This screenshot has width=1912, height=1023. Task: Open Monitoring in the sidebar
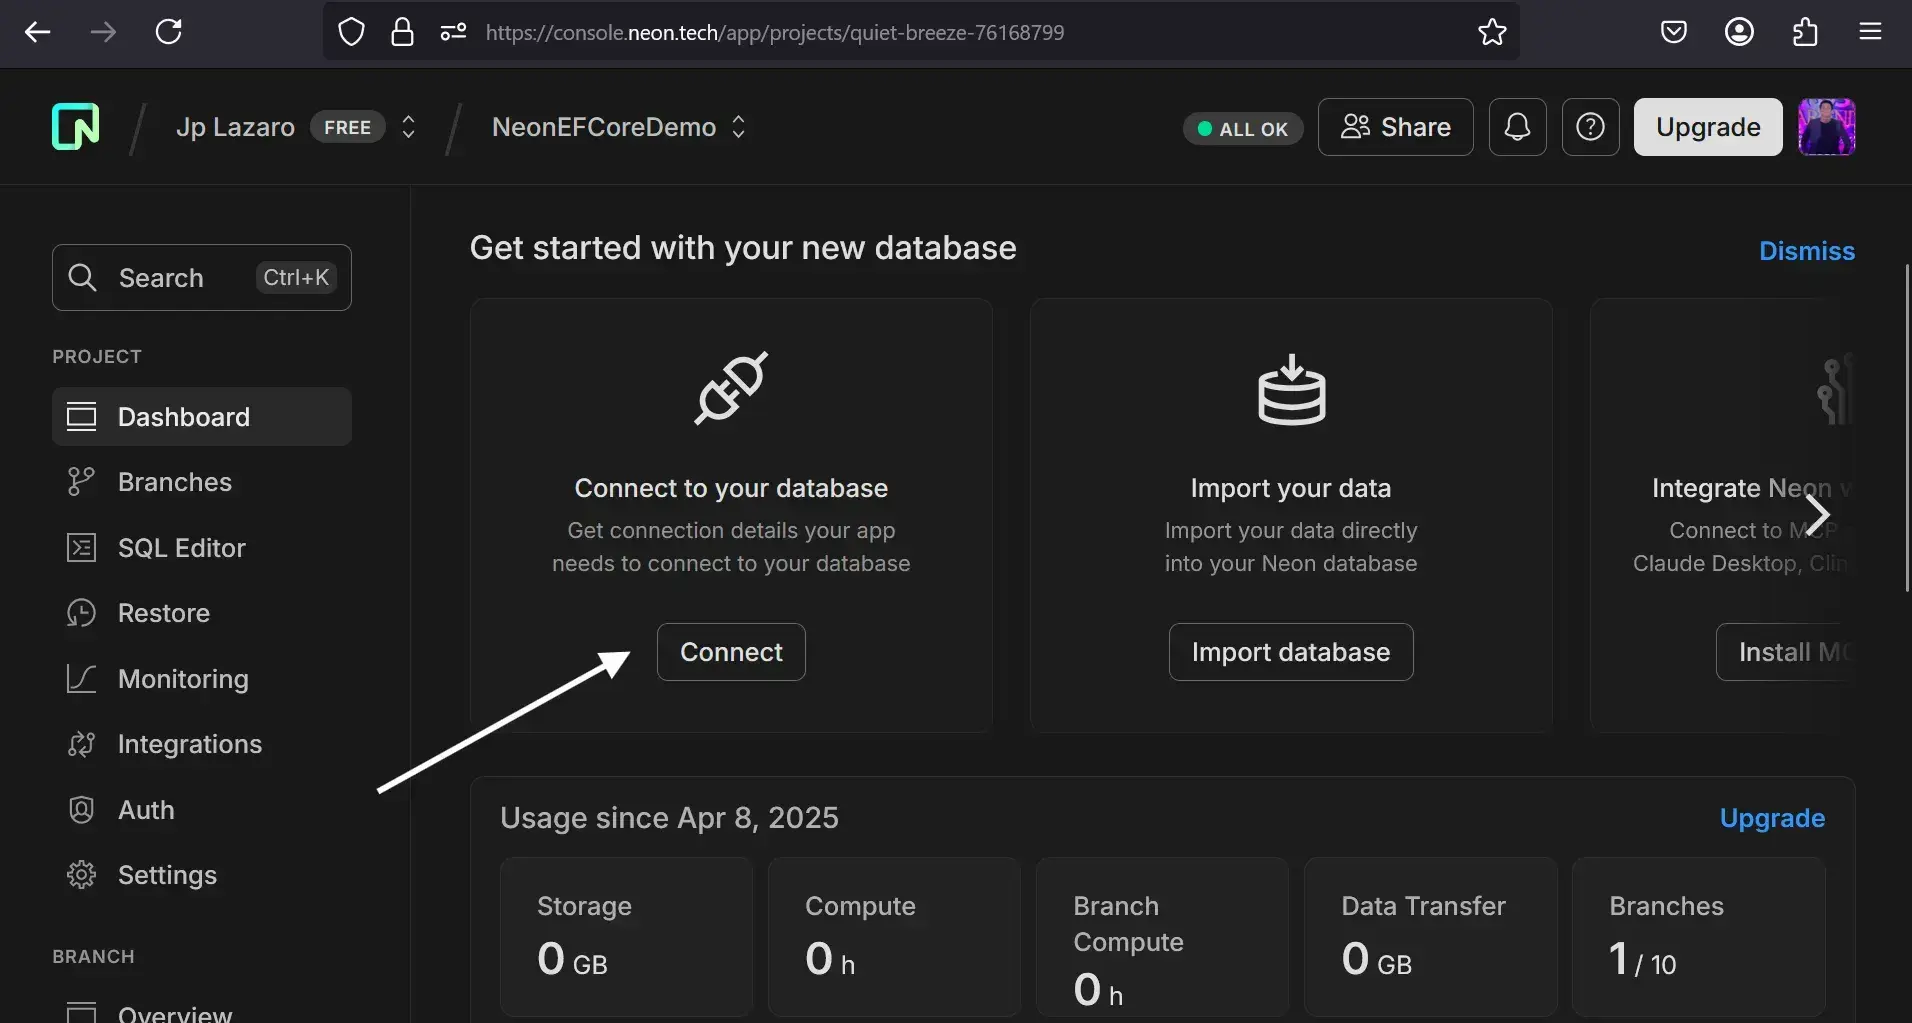coord(202,679)
